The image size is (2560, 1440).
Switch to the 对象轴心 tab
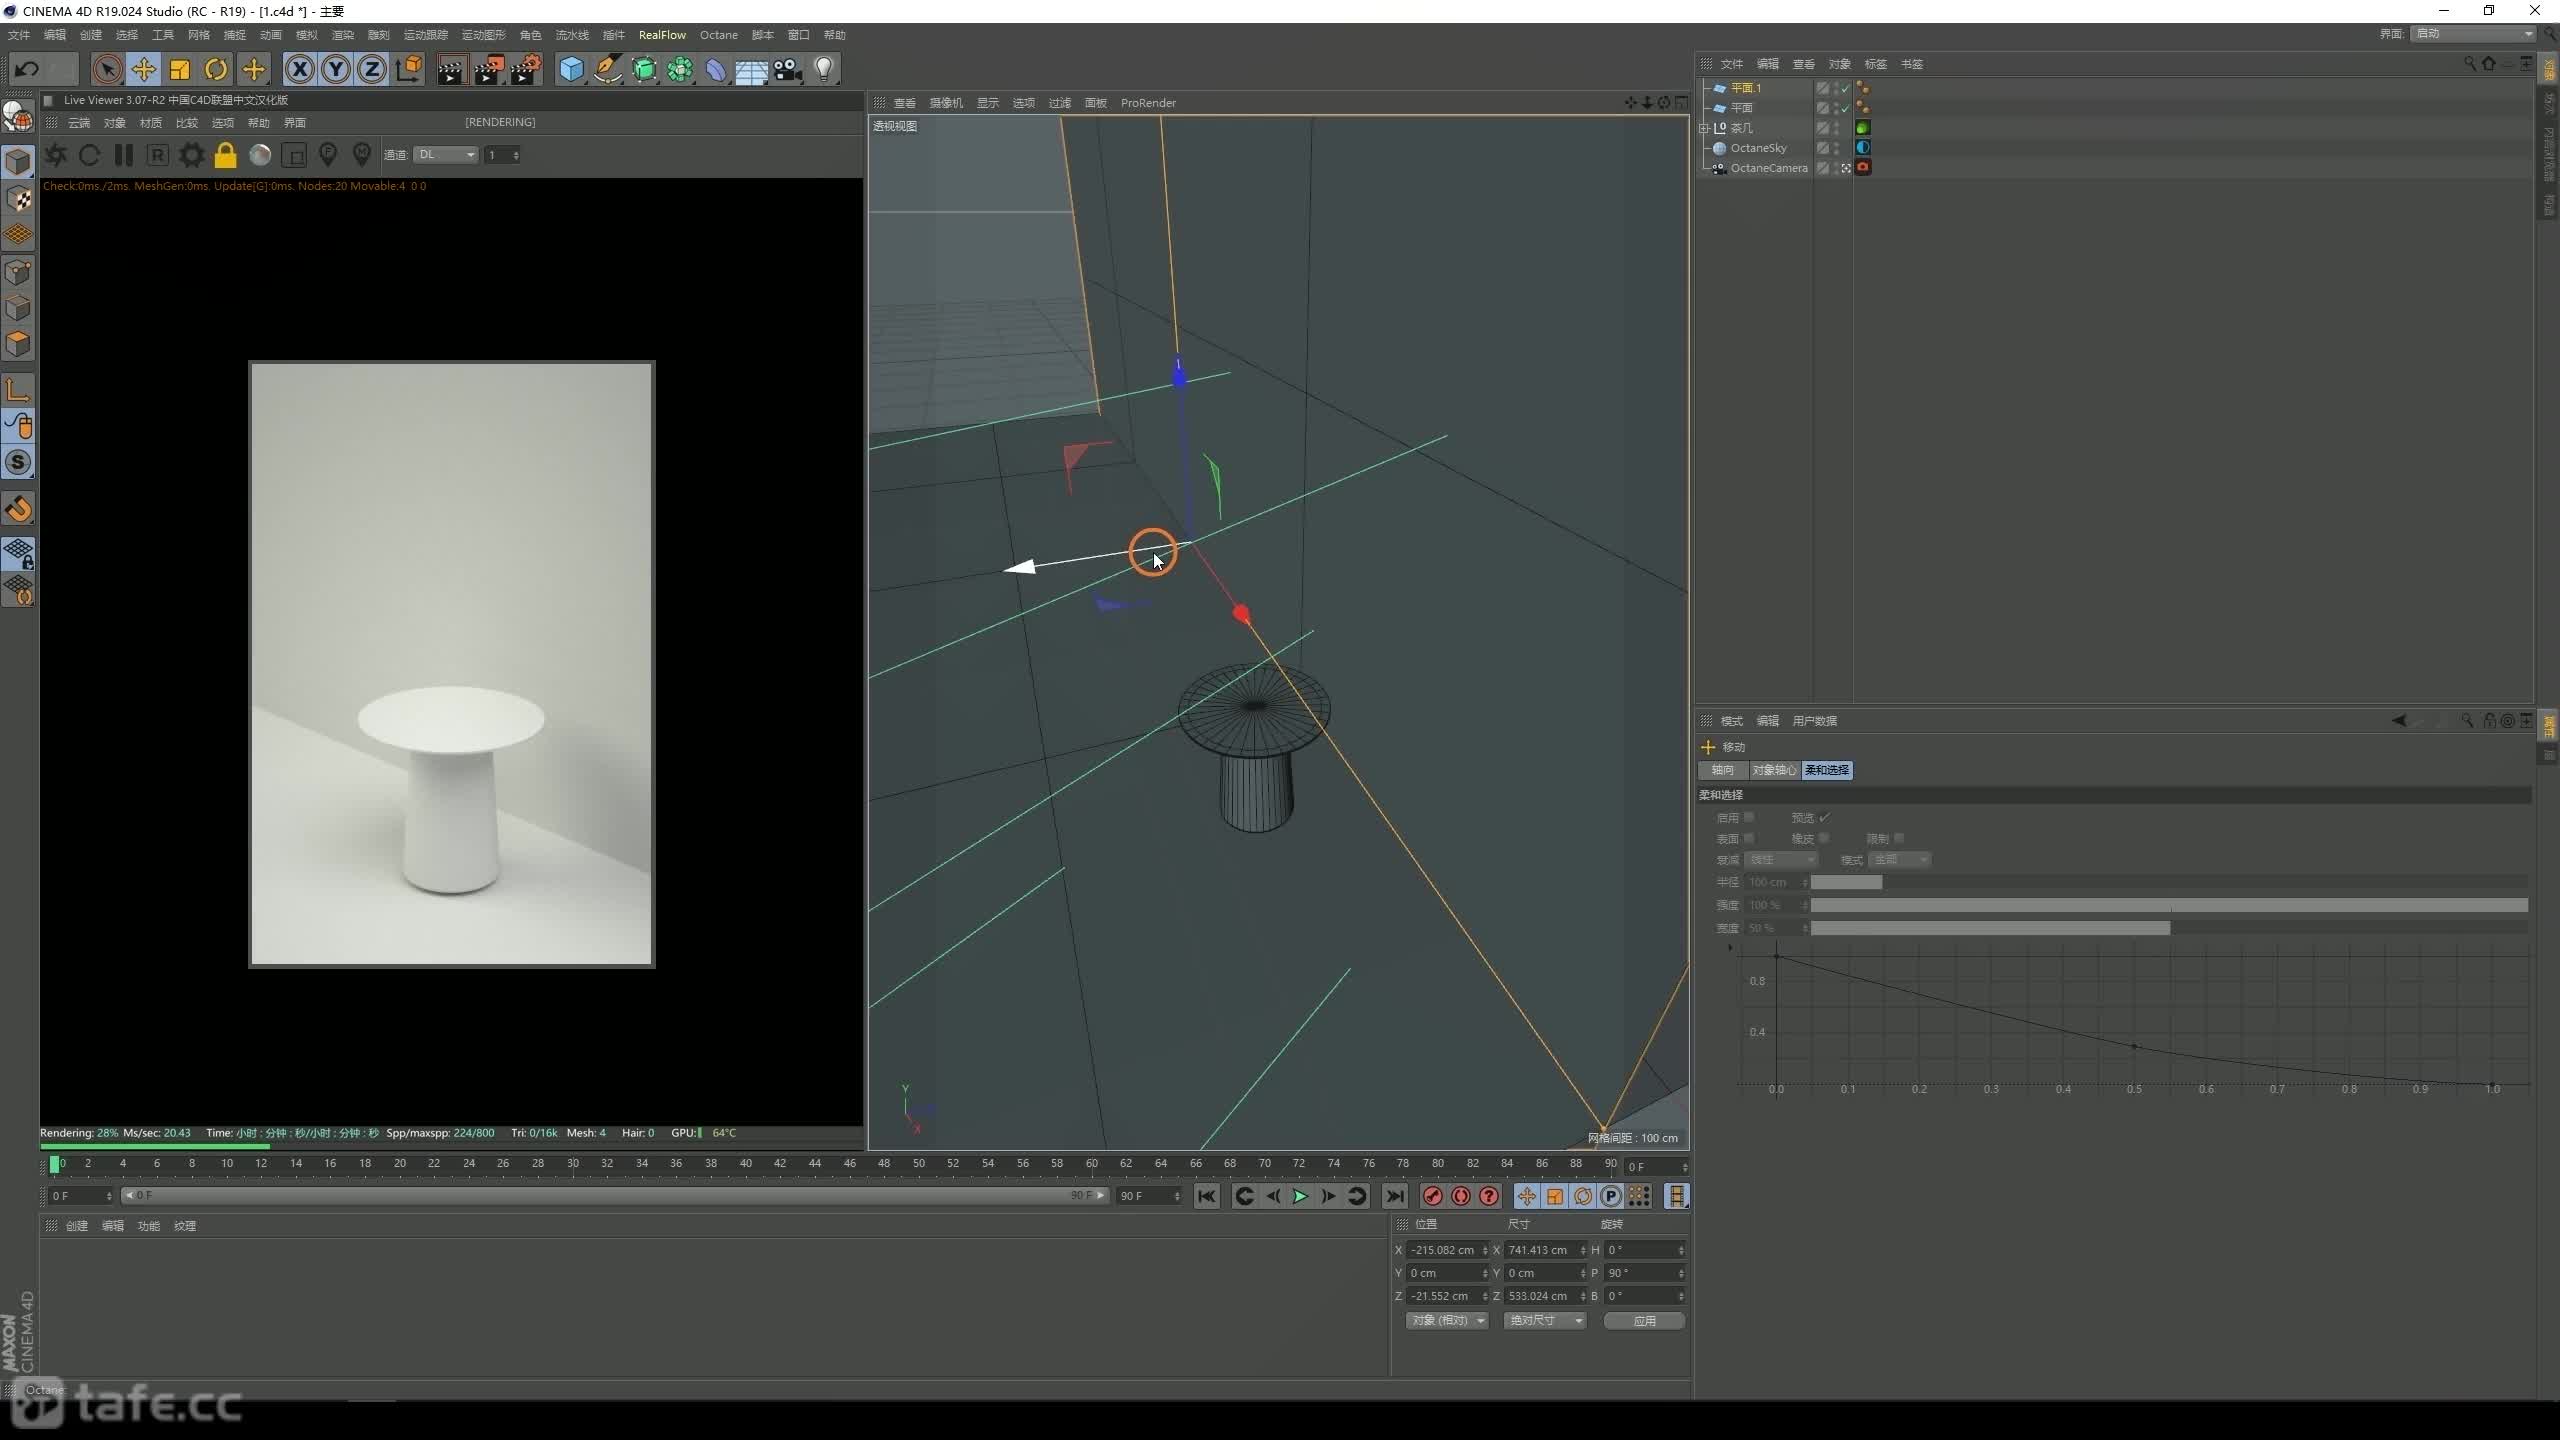pyautogui.click(x=1774, y=770)
